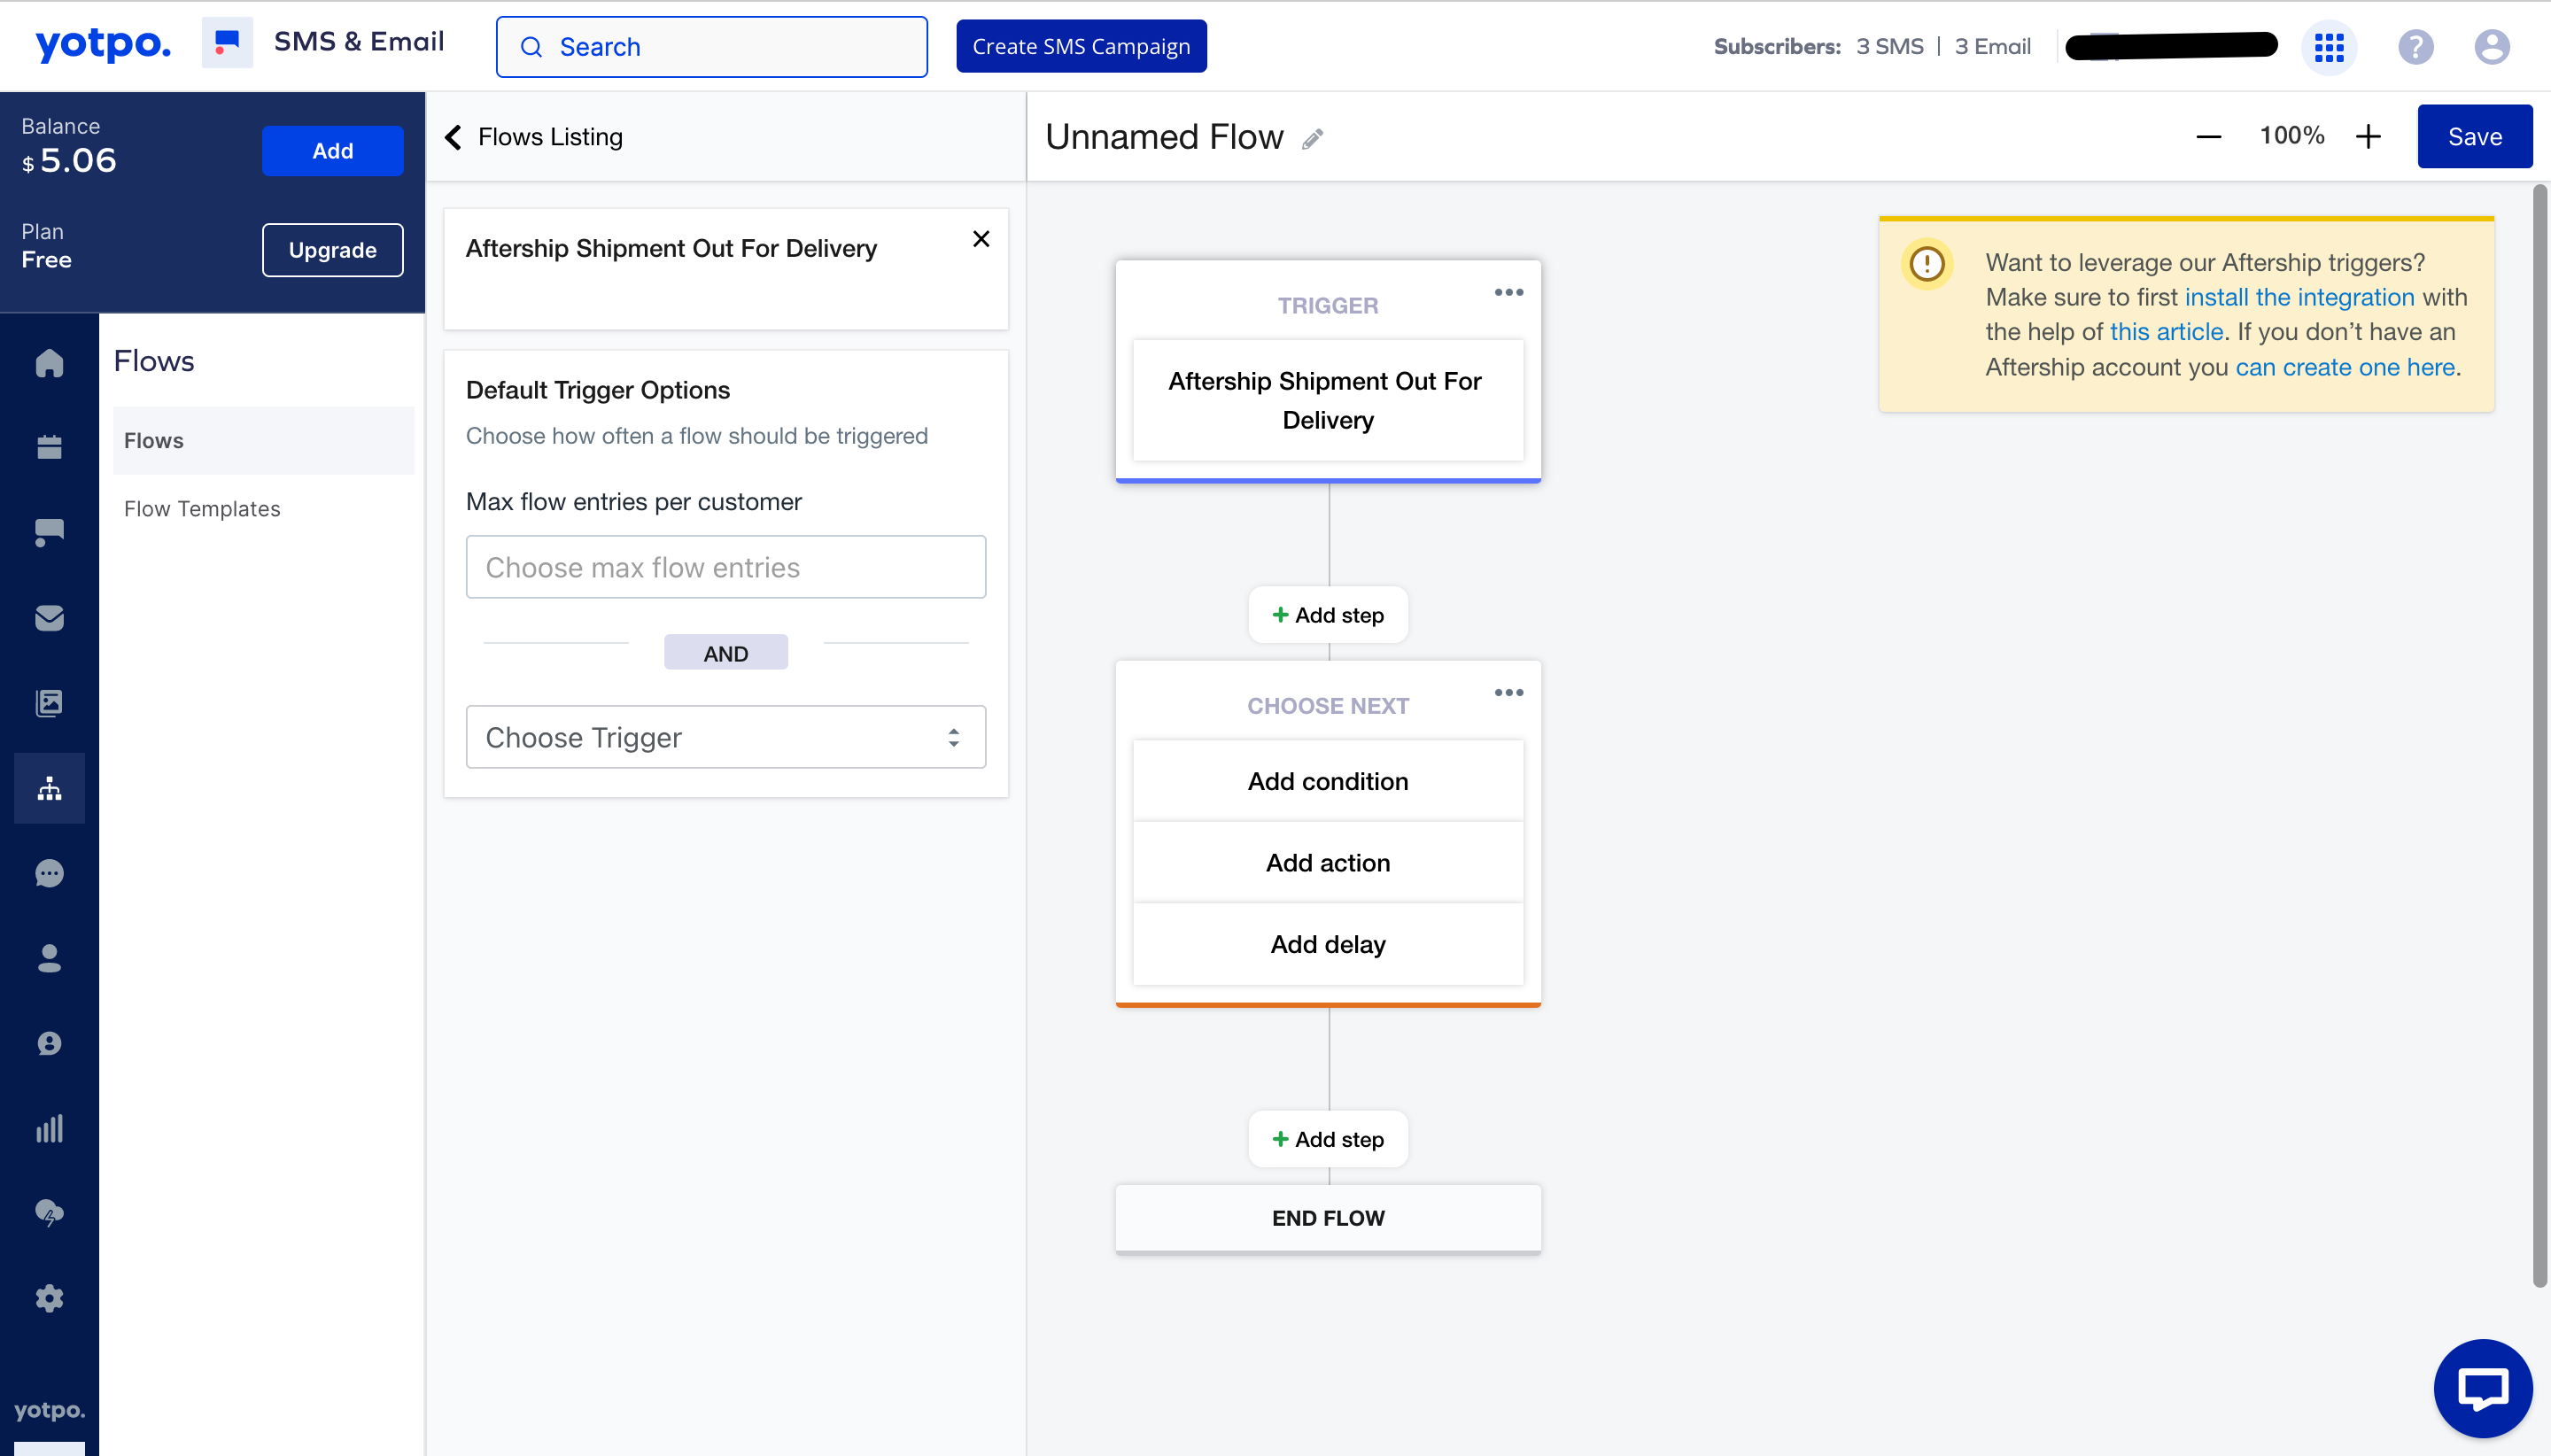Image resolution: width=2551 pixels, height=1456 pixels.
Task: Click the pencil edit icon next to Unnamed Flow
Action: coord(1315,136)
